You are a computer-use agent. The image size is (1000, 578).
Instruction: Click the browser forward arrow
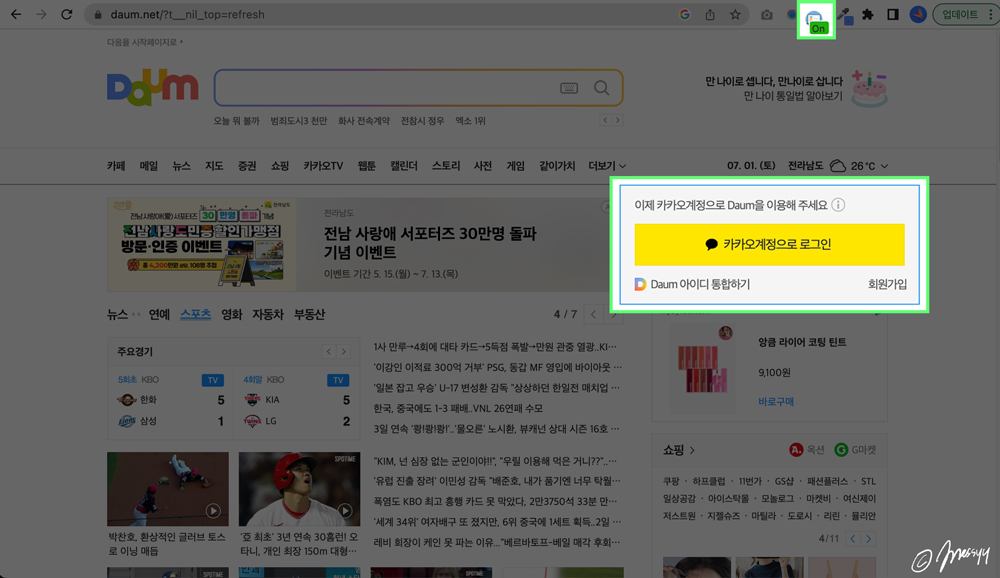41,14
